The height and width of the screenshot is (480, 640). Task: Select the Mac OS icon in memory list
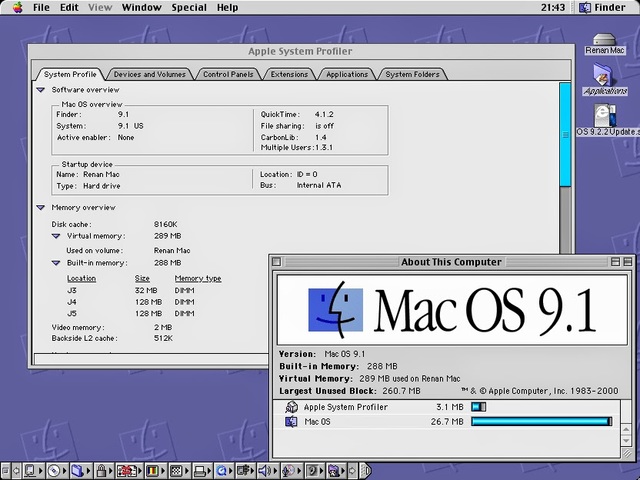pos(291,422)
